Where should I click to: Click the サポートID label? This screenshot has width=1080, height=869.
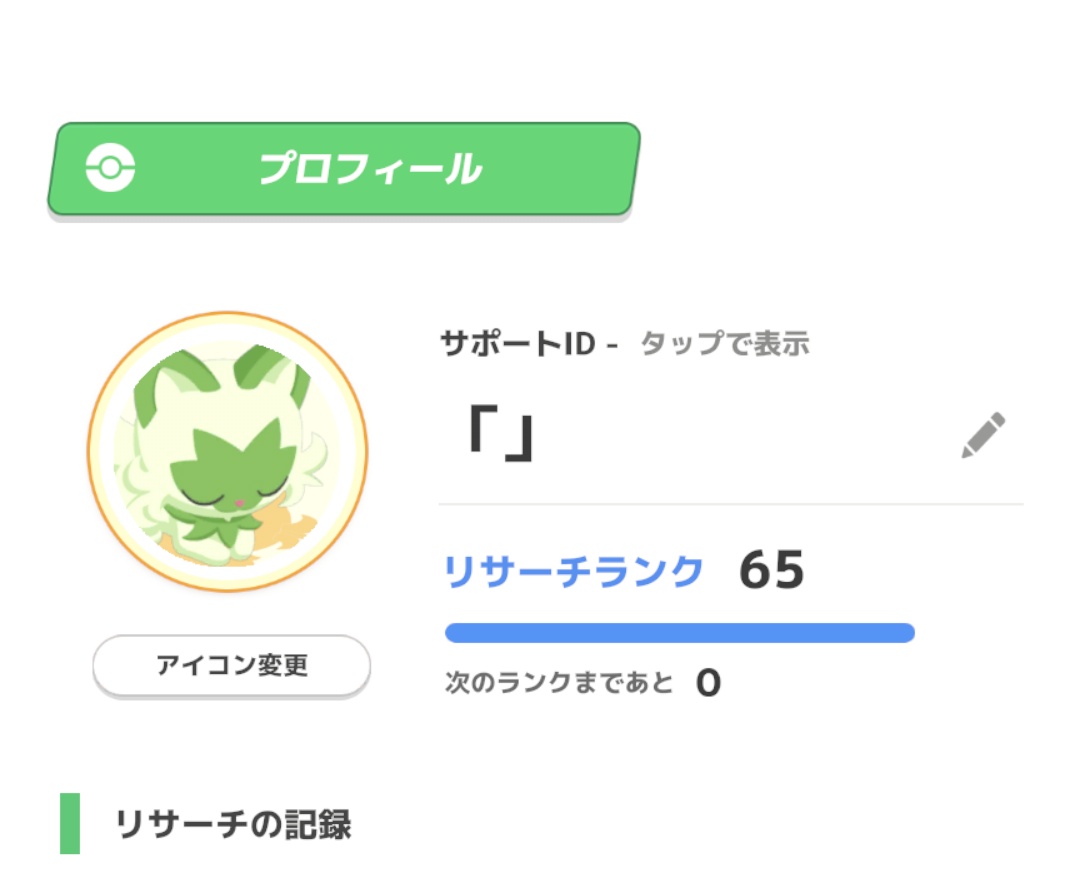518,343
